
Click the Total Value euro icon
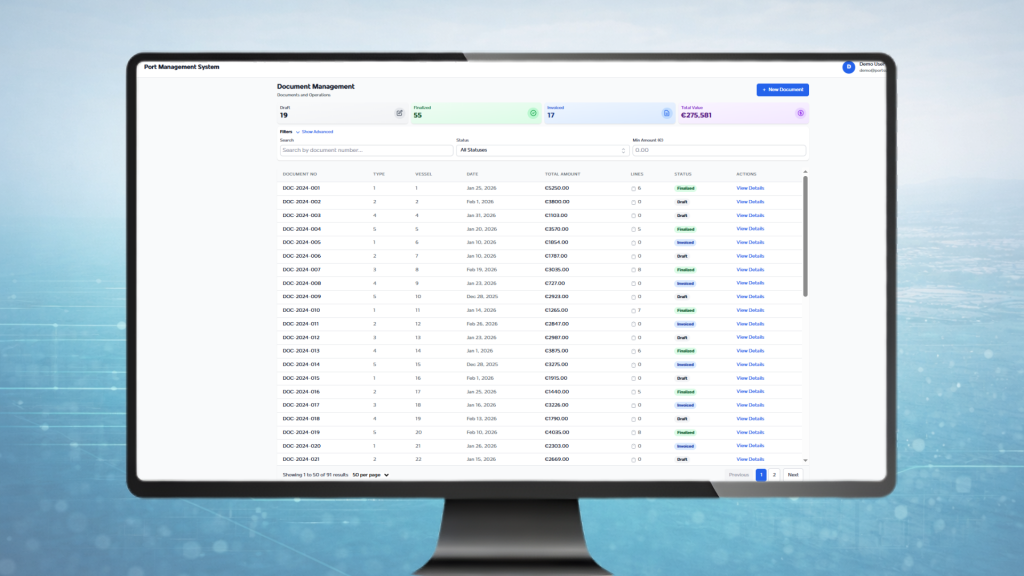click(x=800, y=113)
